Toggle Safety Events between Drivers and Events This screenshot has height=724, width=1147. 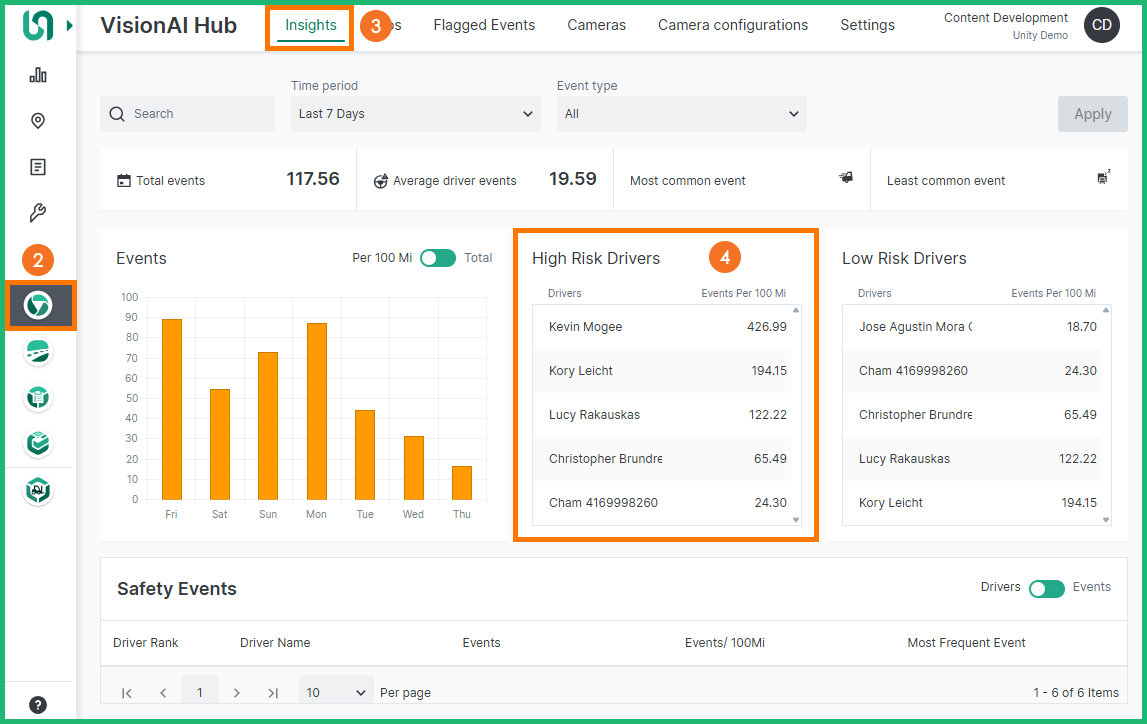(1046, 588)
